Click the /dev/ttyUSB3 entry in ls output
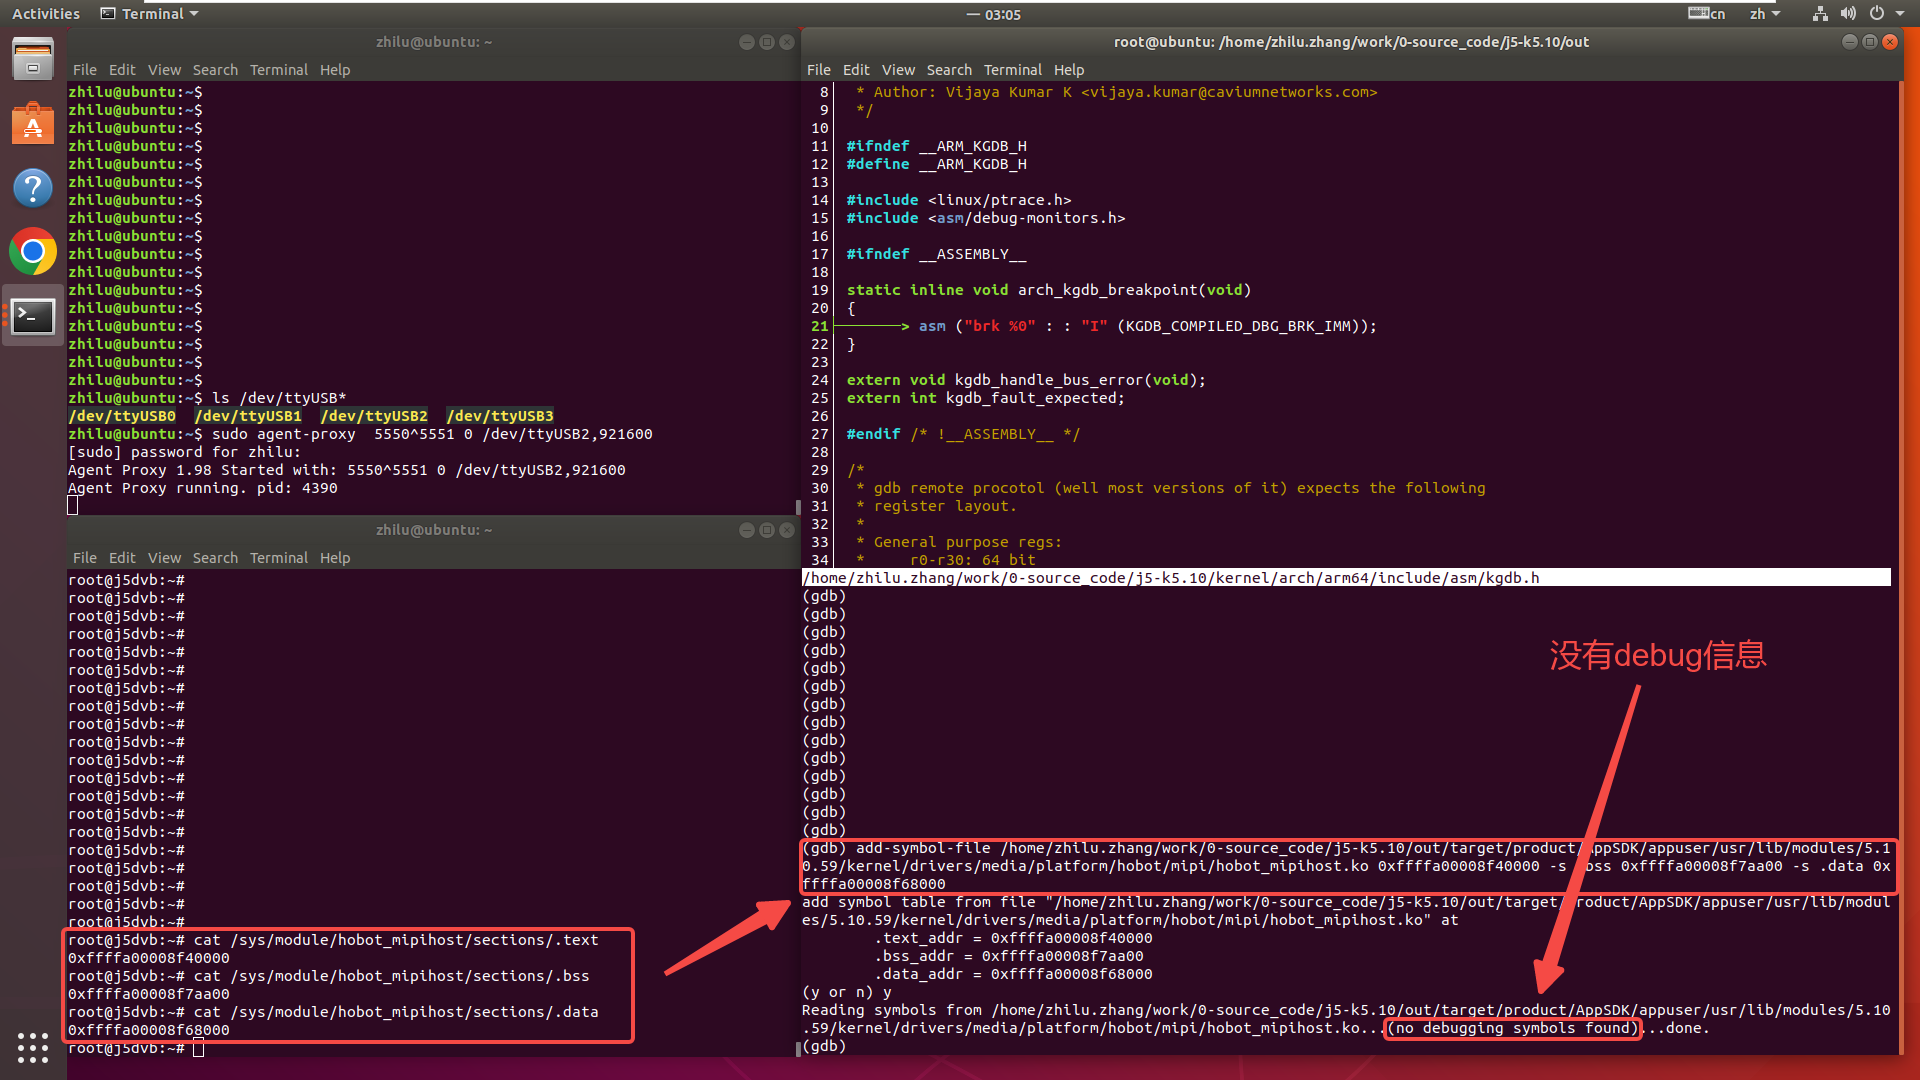 point(500,416)
